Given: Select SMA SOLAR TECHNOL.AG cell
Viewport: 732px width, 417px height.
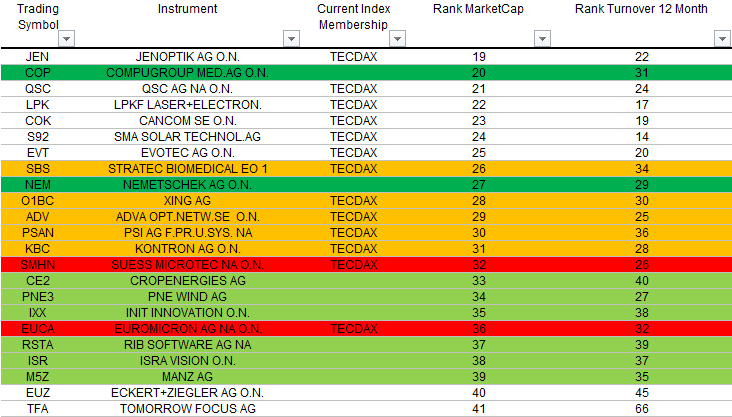Looking at the screenshot, I should 187,137.
